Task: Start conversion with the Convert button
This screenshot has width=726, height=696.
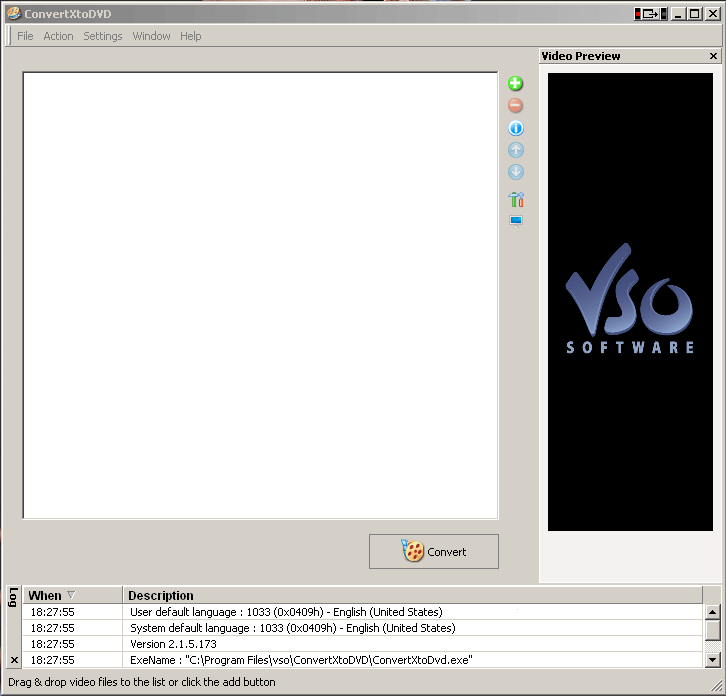Action: (434, 552)
